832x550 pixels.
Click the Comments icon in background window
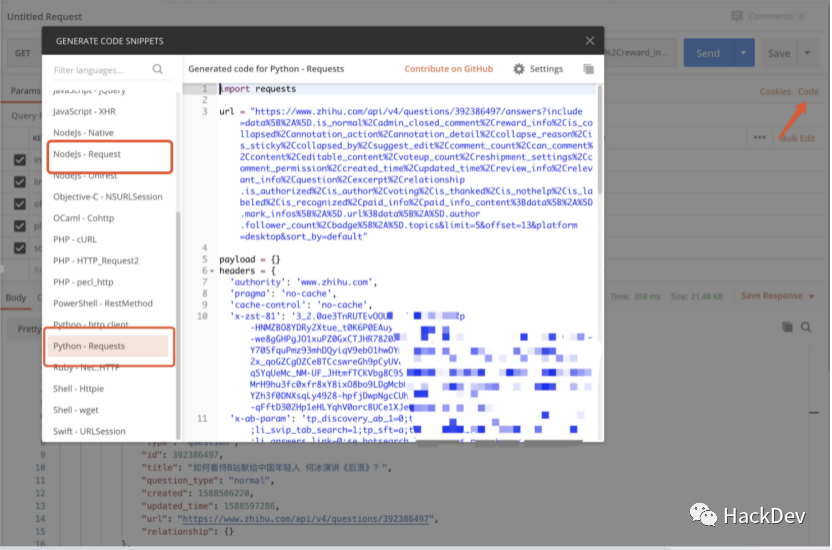[x=737, y=16]
